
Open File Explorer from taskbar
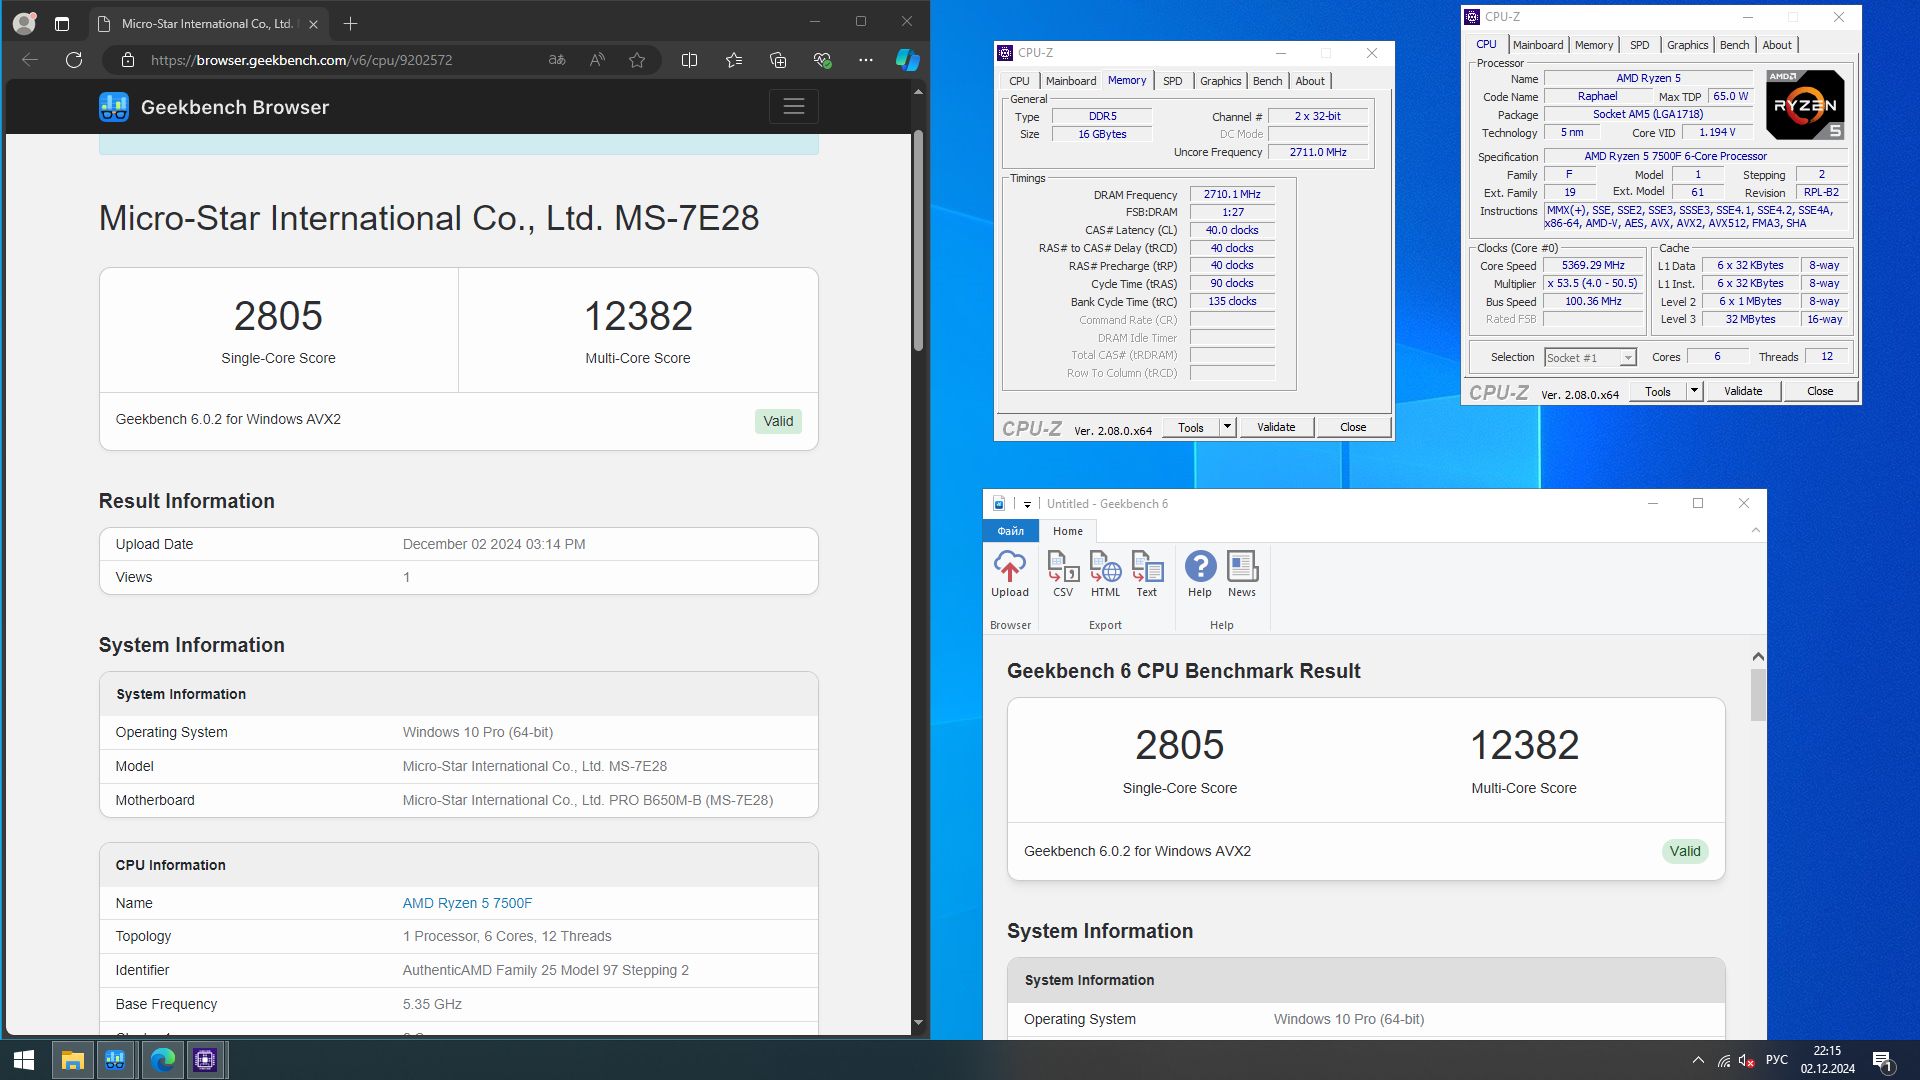tap(72, 1060)
